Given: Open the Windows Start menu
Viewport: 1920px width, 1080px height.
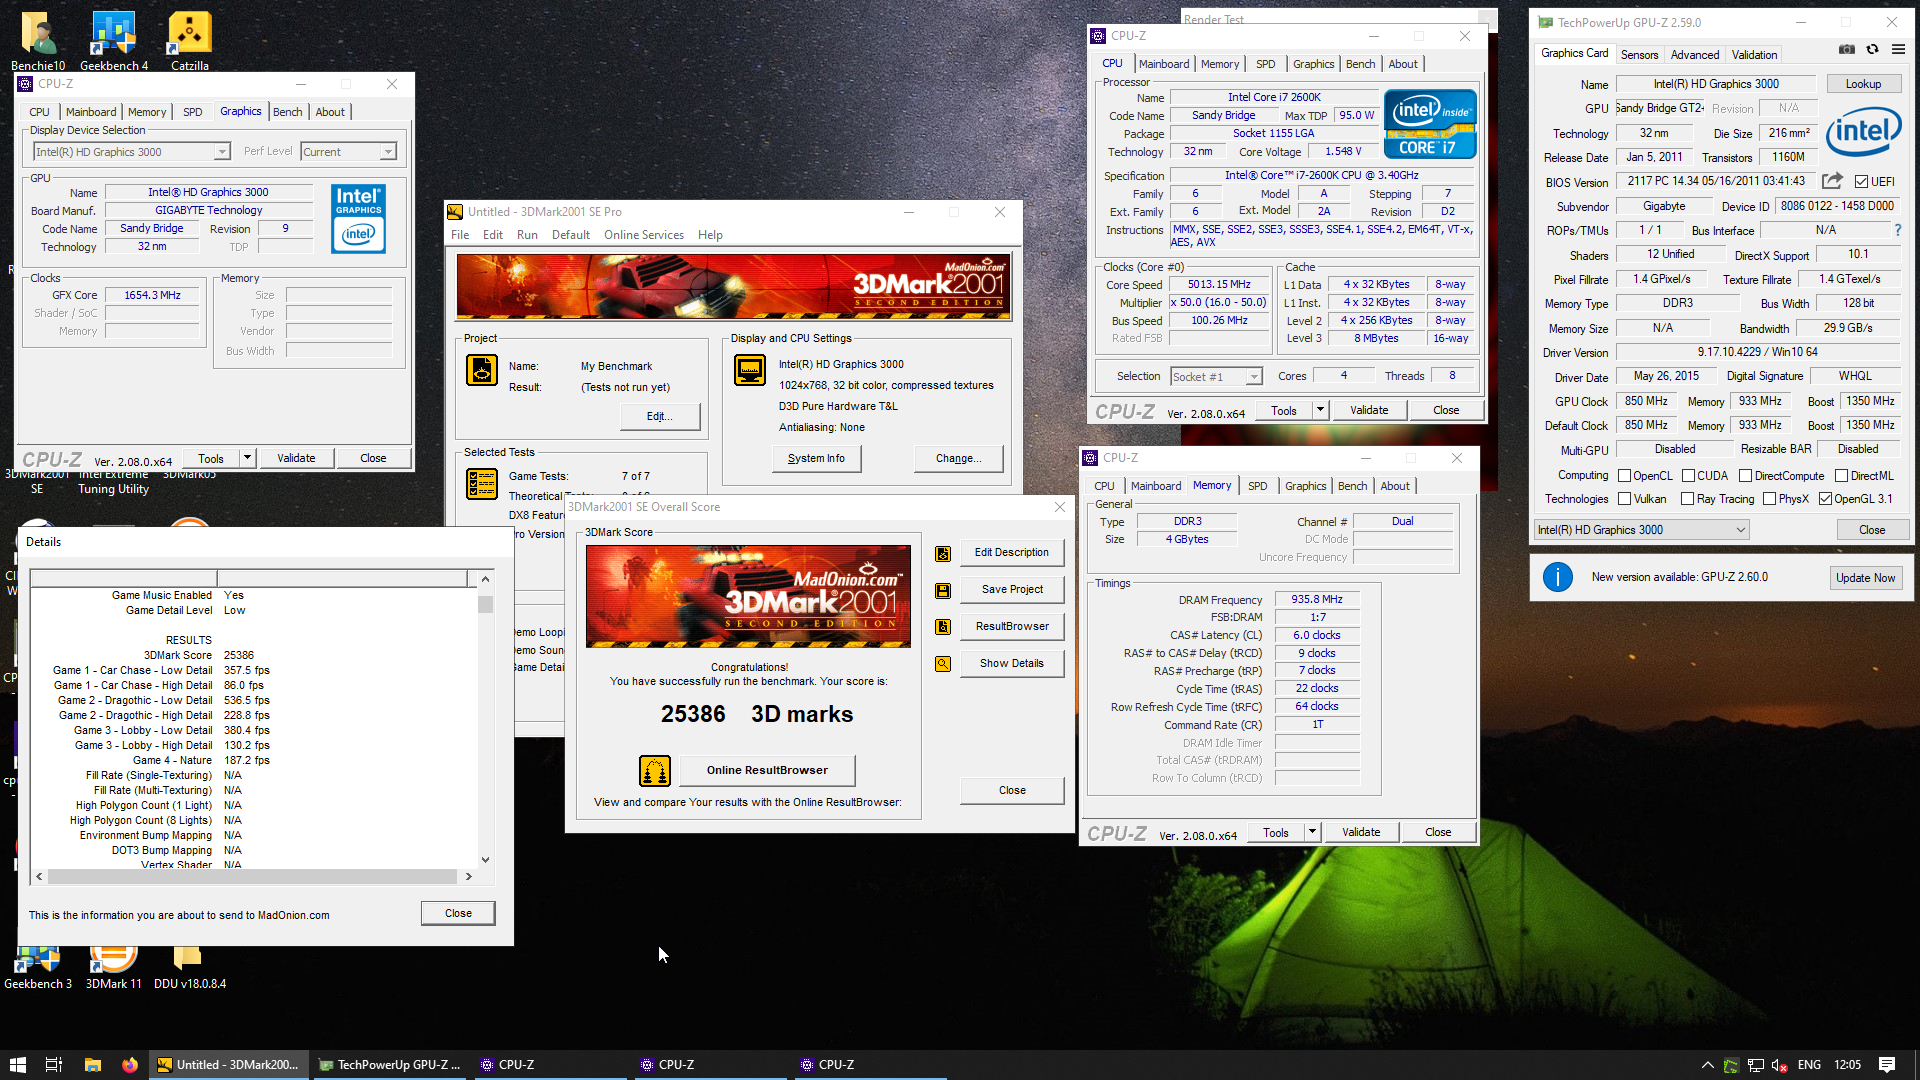Looking at the screenshot, I should tap(17, 1065).
